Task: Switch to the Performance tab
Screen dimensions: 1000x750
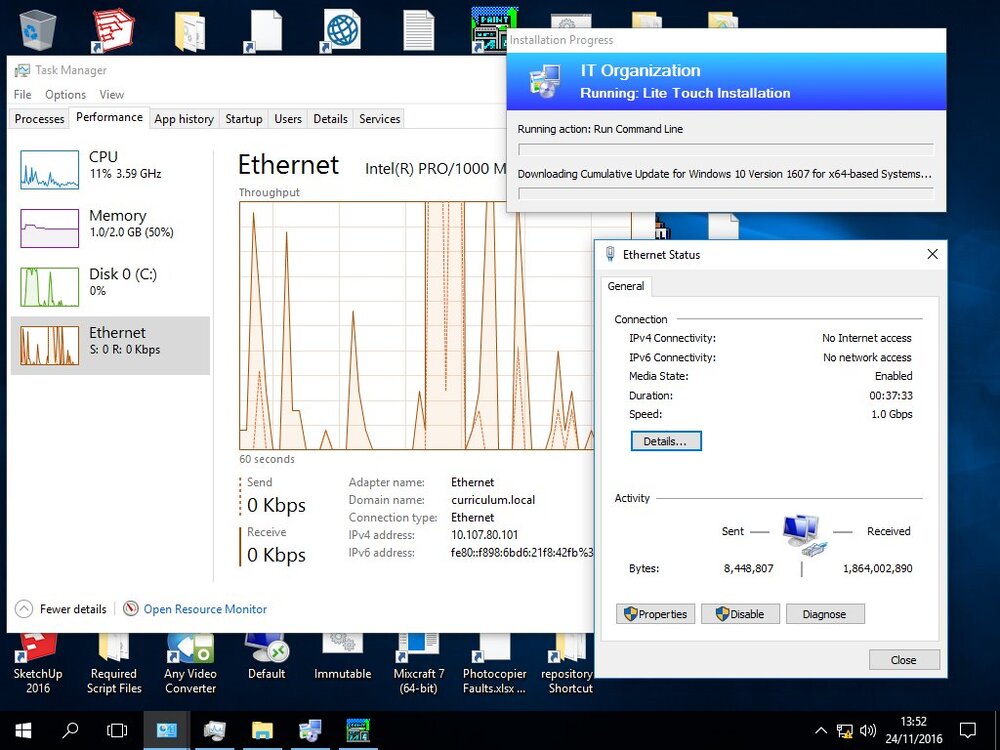Action: (x=109, y=117)
